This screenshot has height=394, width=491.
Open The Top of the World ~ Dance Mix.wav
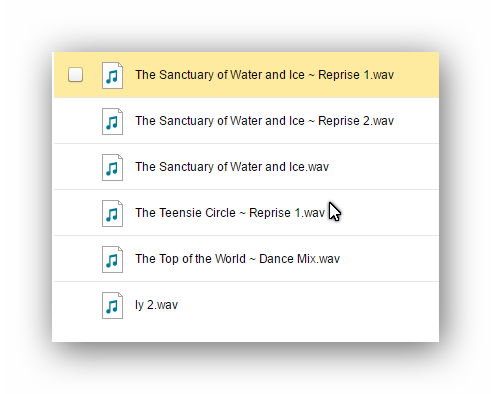tap(237, 259)
